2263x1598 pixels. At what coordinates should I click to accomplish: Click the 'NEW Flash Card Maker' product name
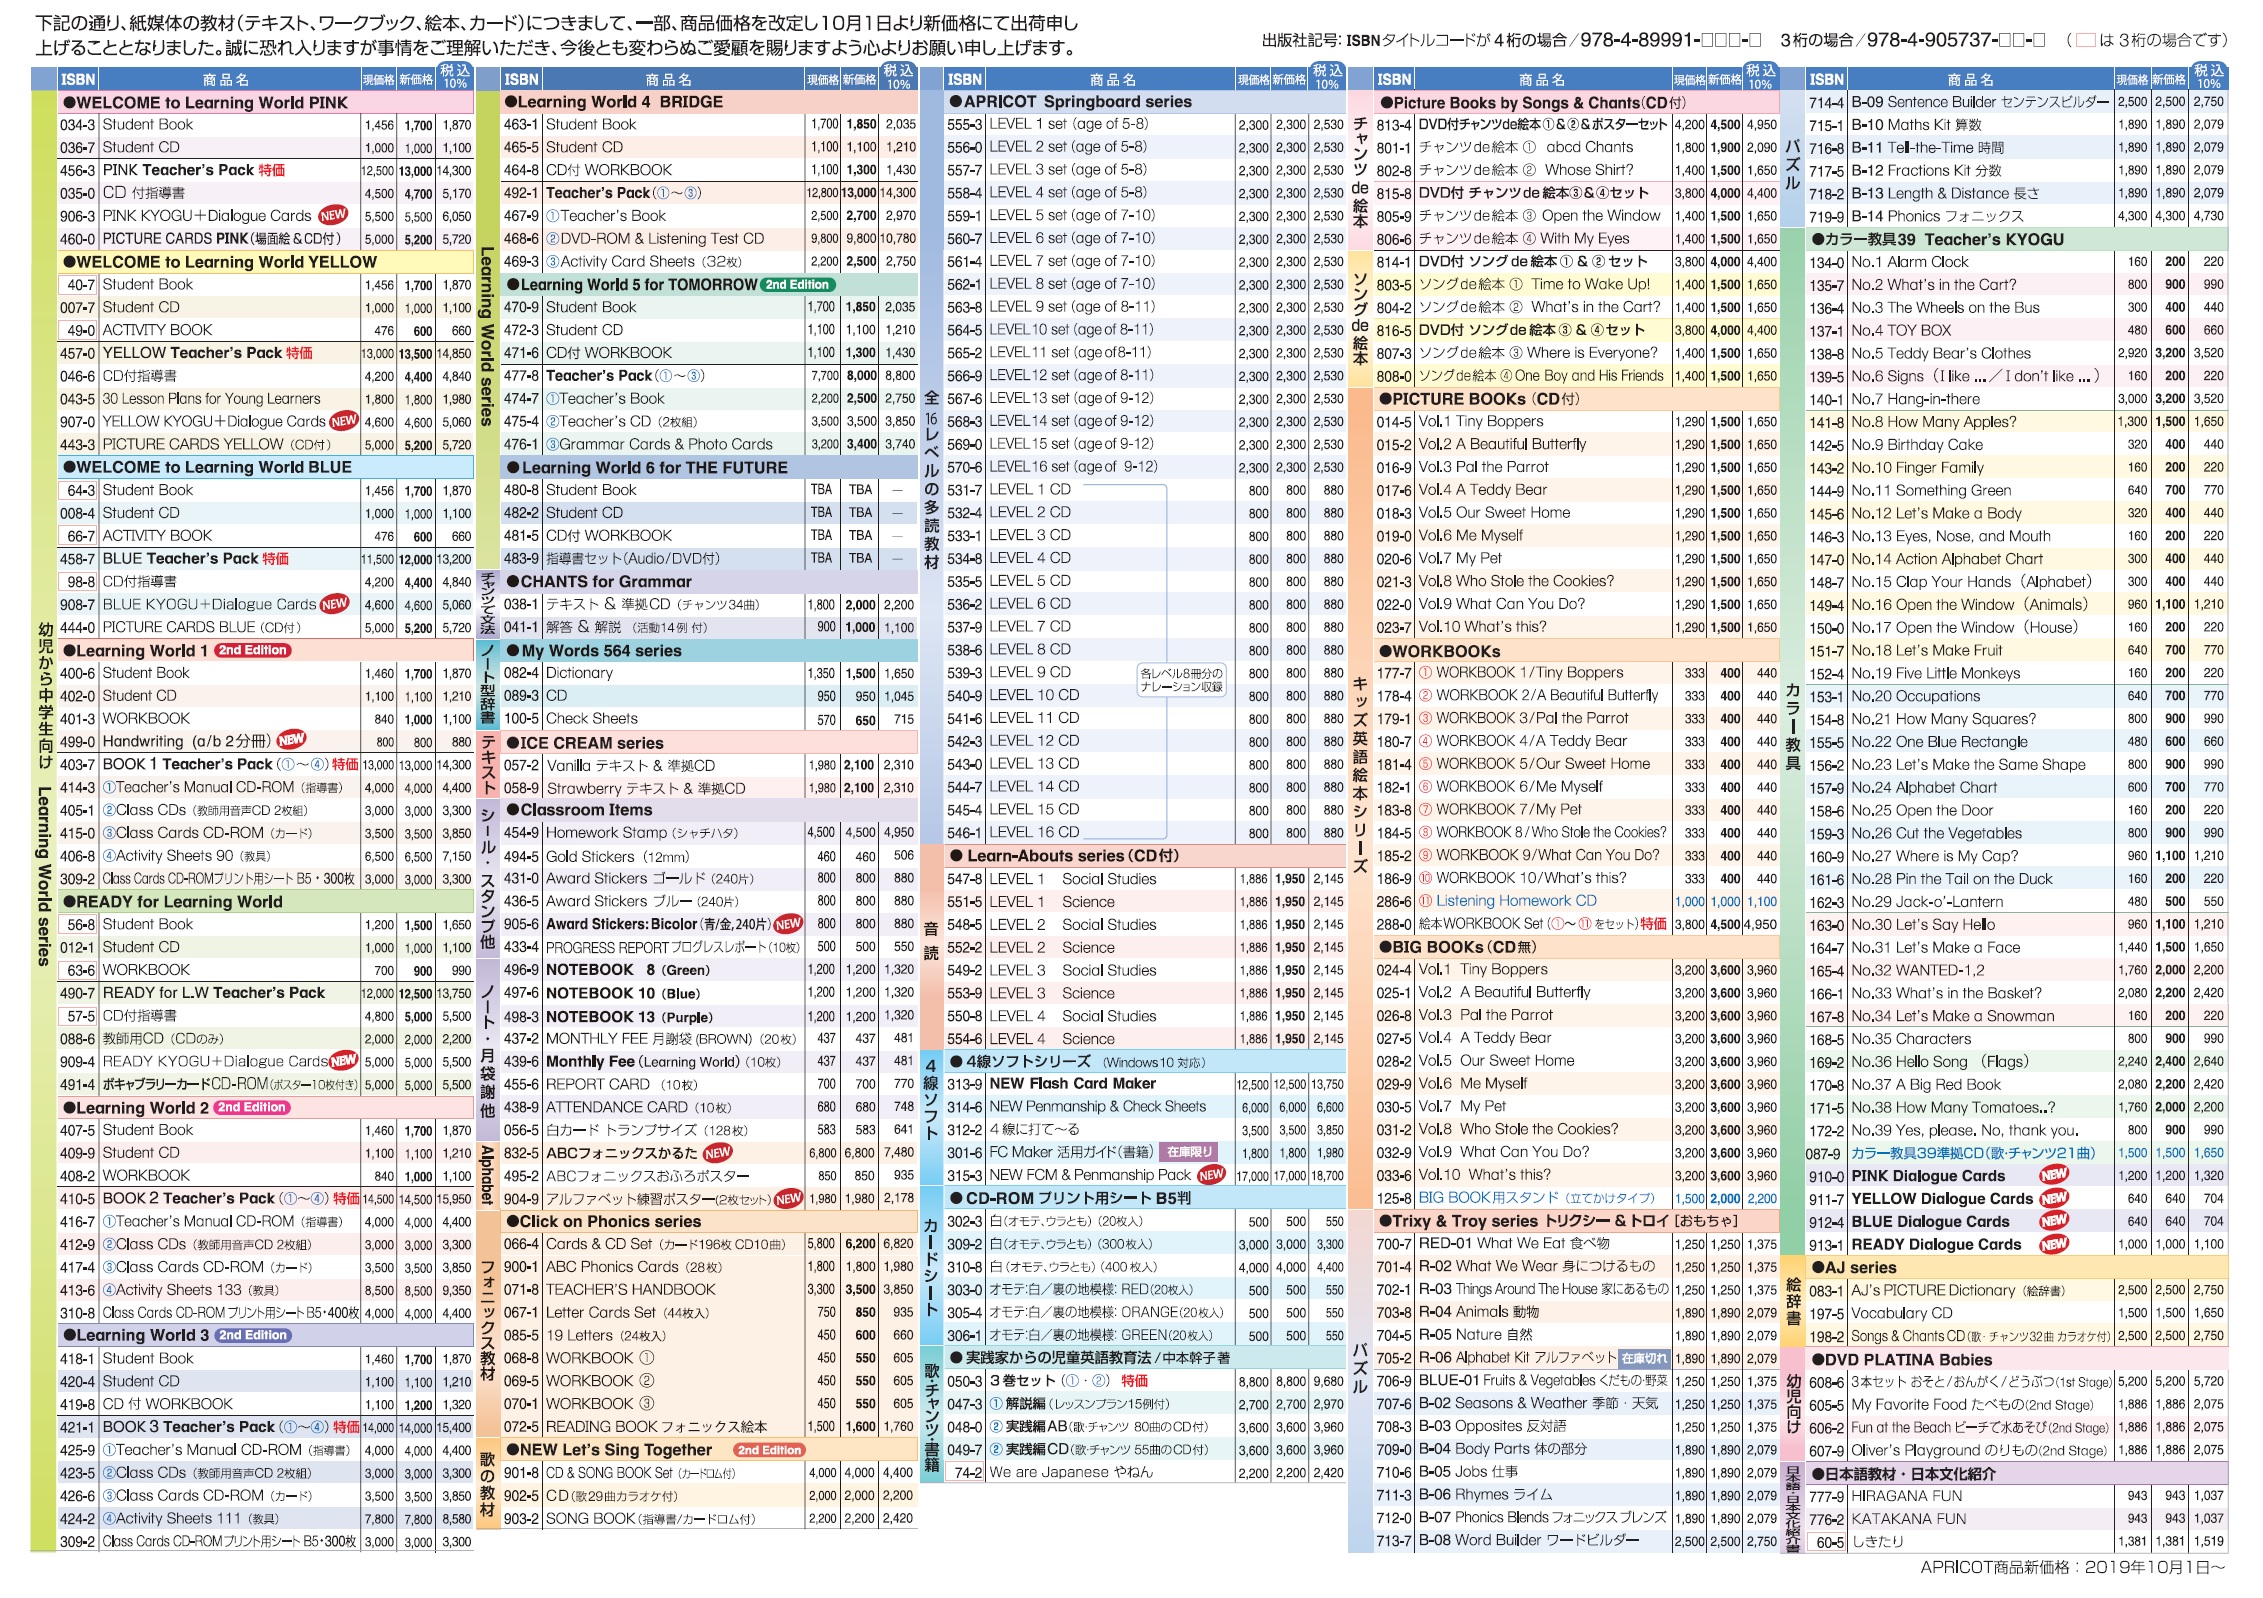pos(1072,1084)
